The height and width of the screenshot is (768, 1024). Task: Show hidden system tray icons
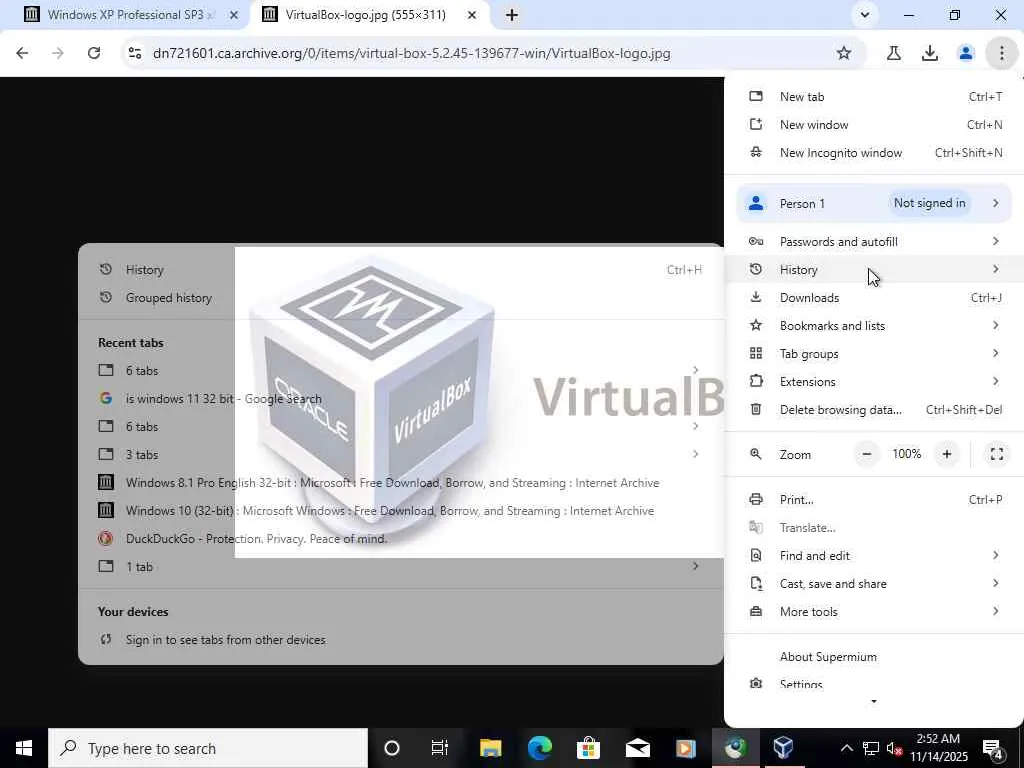tap(846, 748)
